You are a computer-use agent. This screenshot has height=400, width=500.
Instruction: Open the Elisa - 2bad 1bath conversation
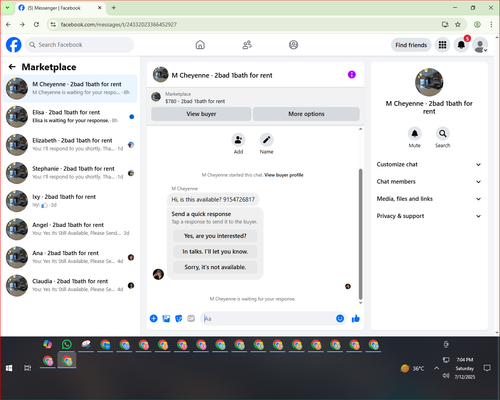[70, 116]
